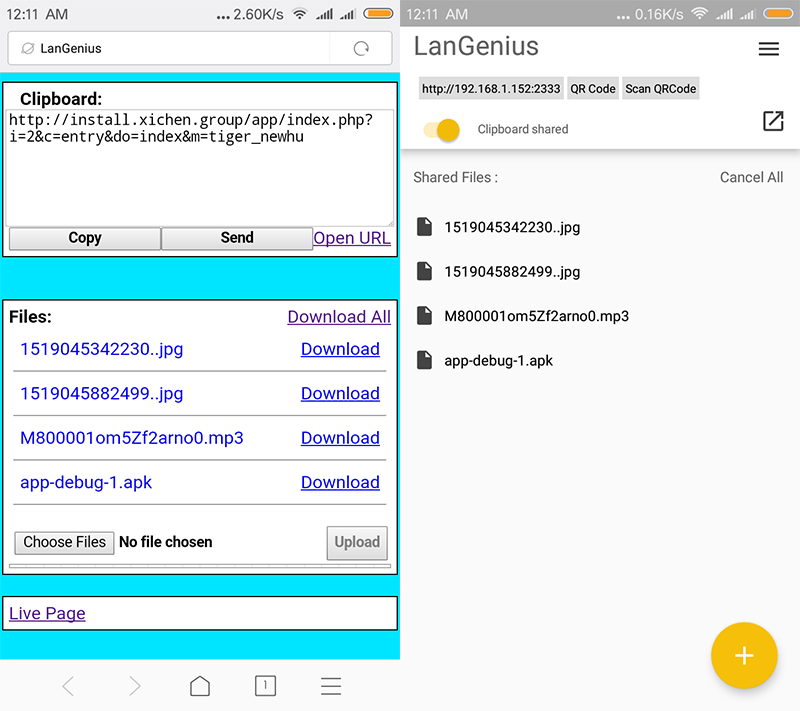The width and height of the screenshot is (800, 711).
Task: Open LanGenius app hamburger menu
Action: [x=768, y=49]
